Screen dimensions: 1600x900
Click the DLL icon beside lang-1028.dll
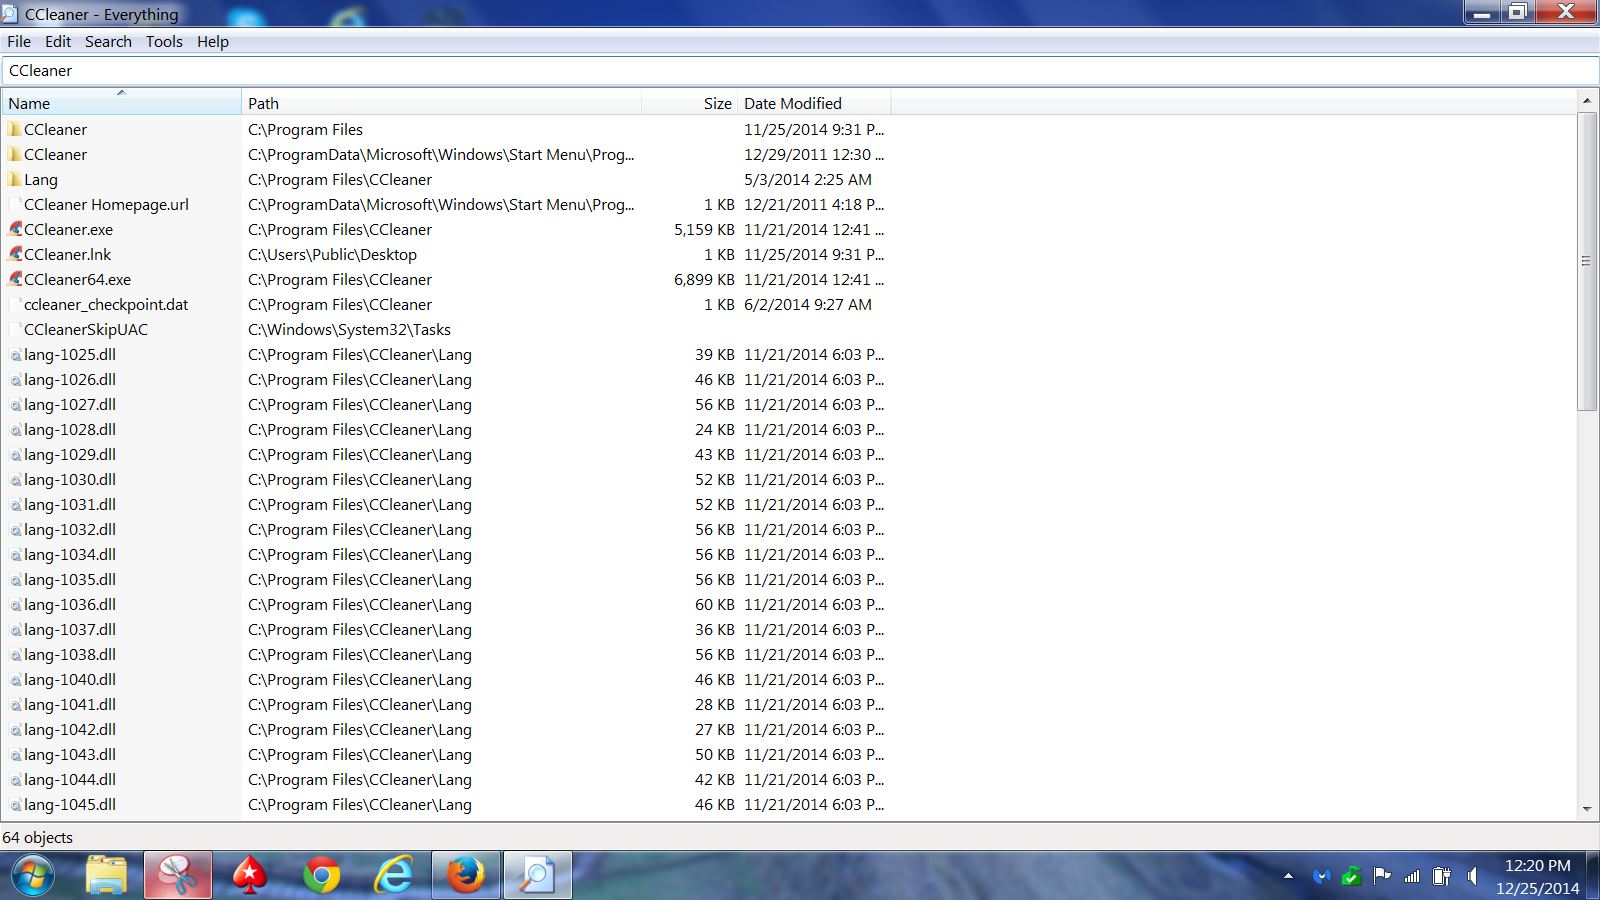click(15, 430)
